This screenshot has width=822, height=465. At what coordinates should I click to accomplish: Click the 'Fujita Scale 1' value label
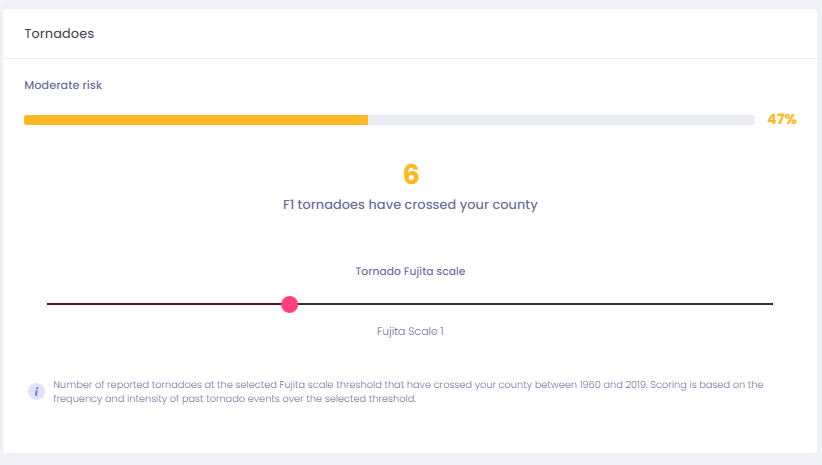tap(410, 331)
